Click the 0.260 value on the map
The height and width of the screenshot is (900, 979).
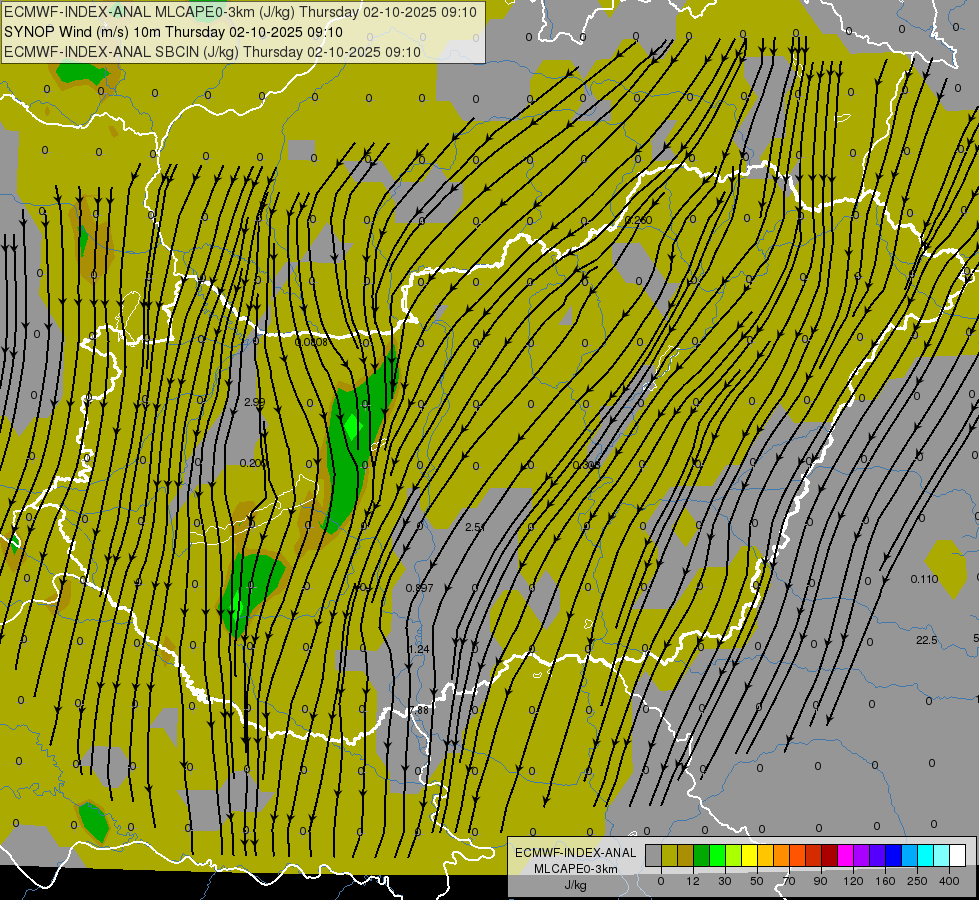(638, 220)
